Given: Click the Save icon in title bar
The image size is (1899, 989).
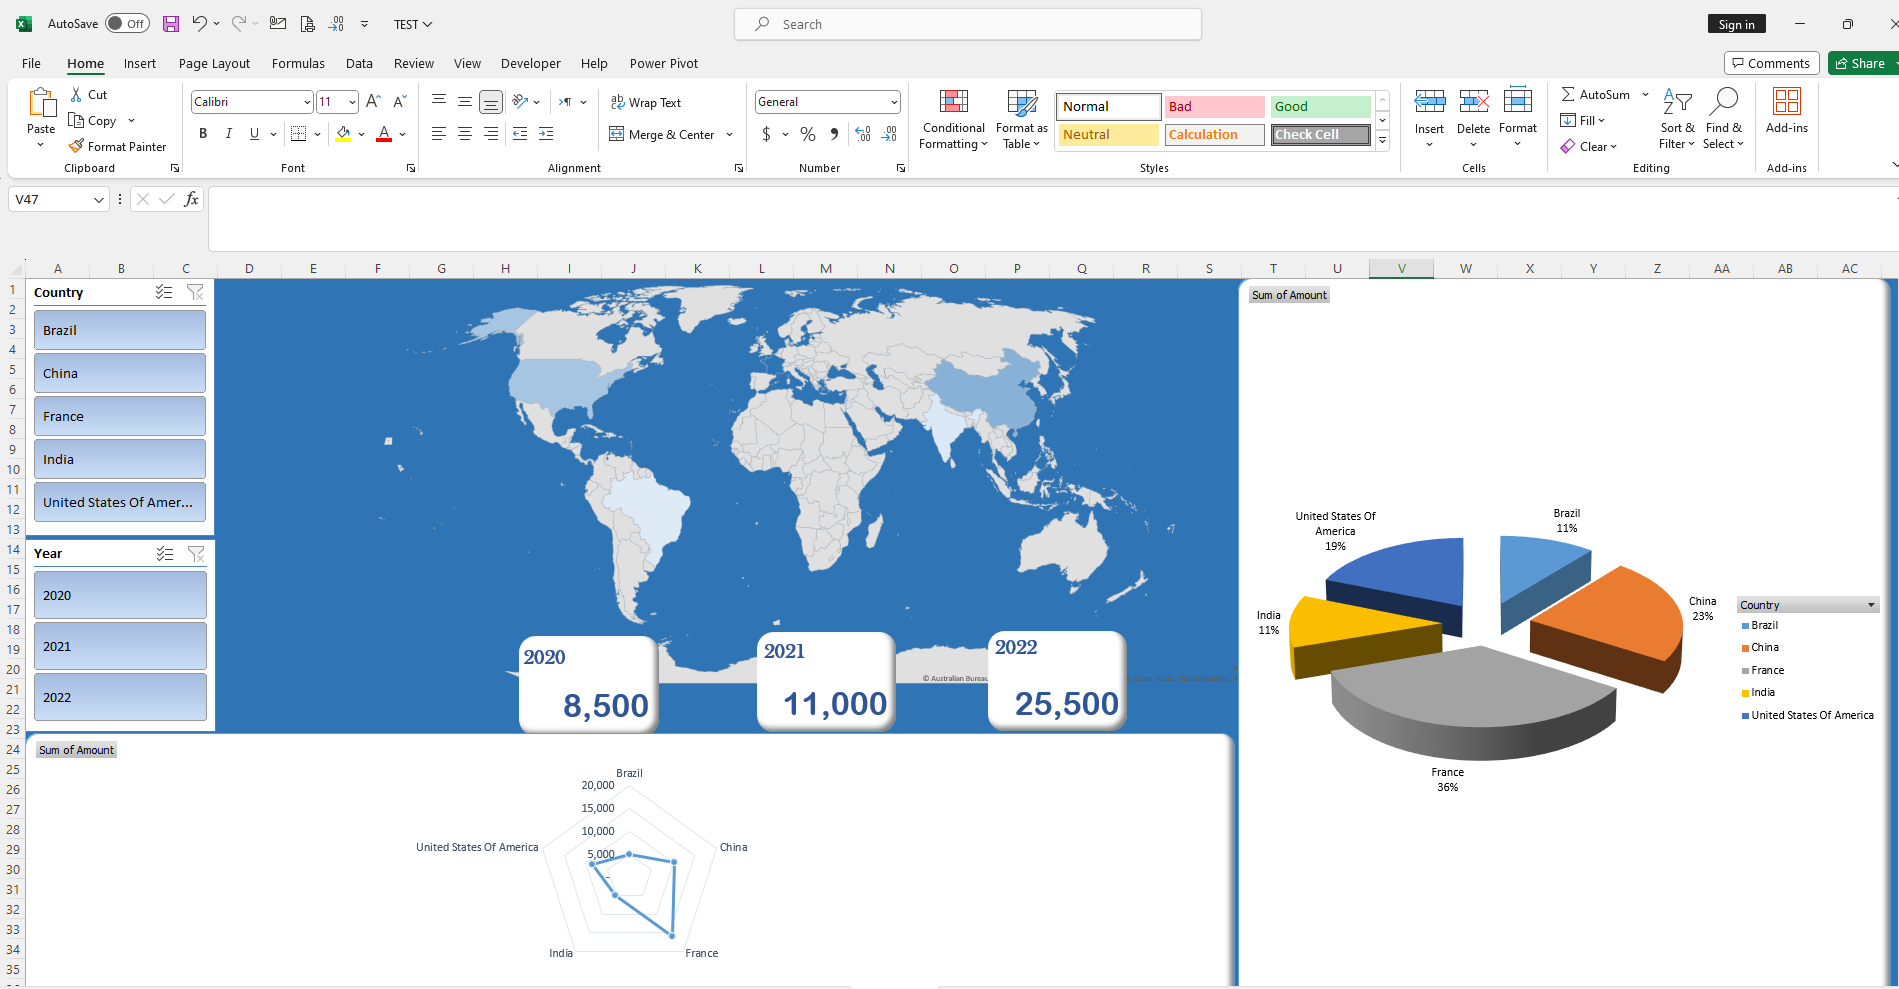Looking at the screenshot, I should pyautogui.click(x=171, y=24).
